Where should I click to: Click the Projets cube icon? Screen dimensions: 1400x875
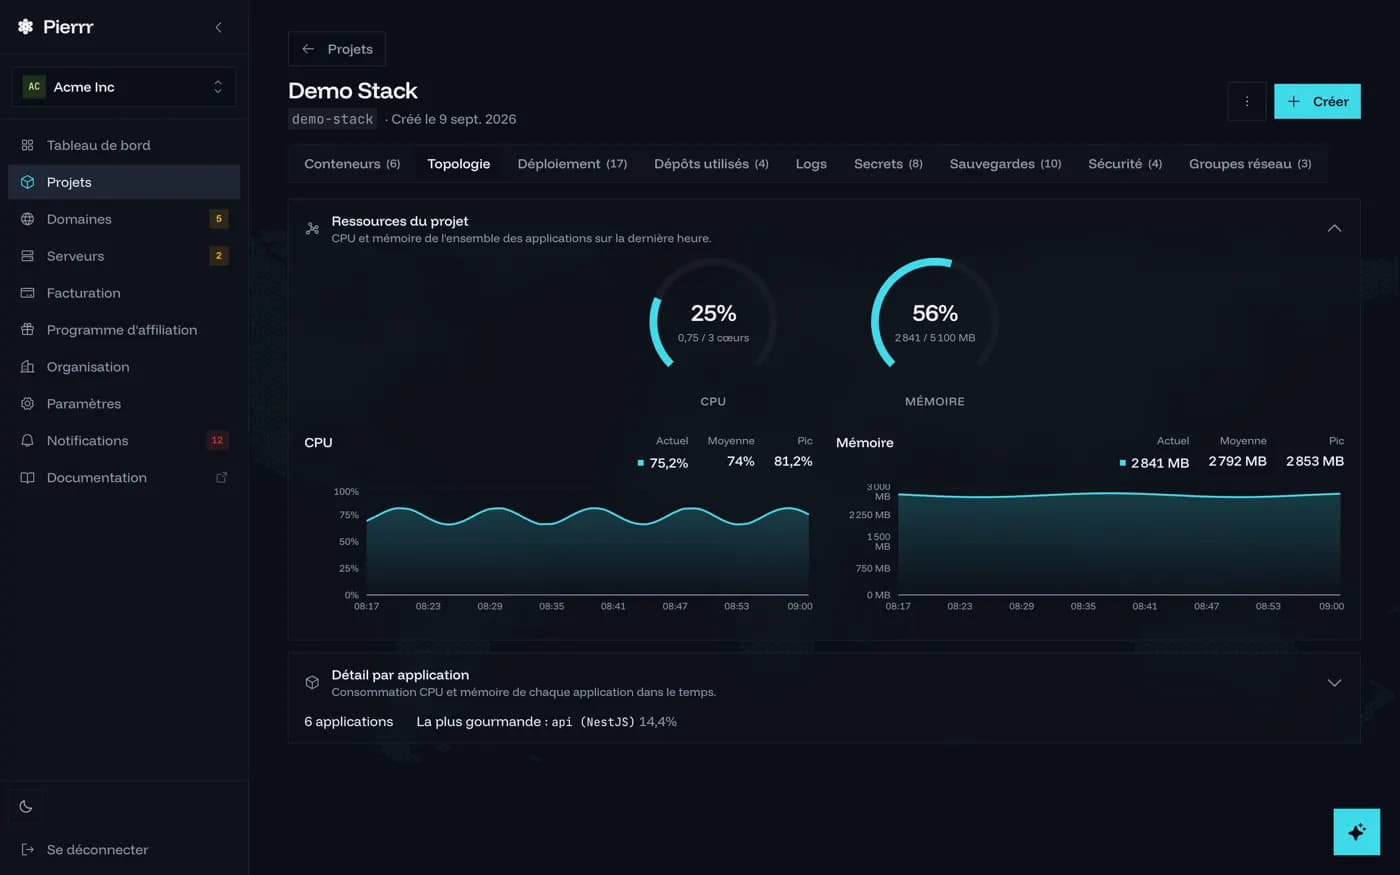point(27,182)
